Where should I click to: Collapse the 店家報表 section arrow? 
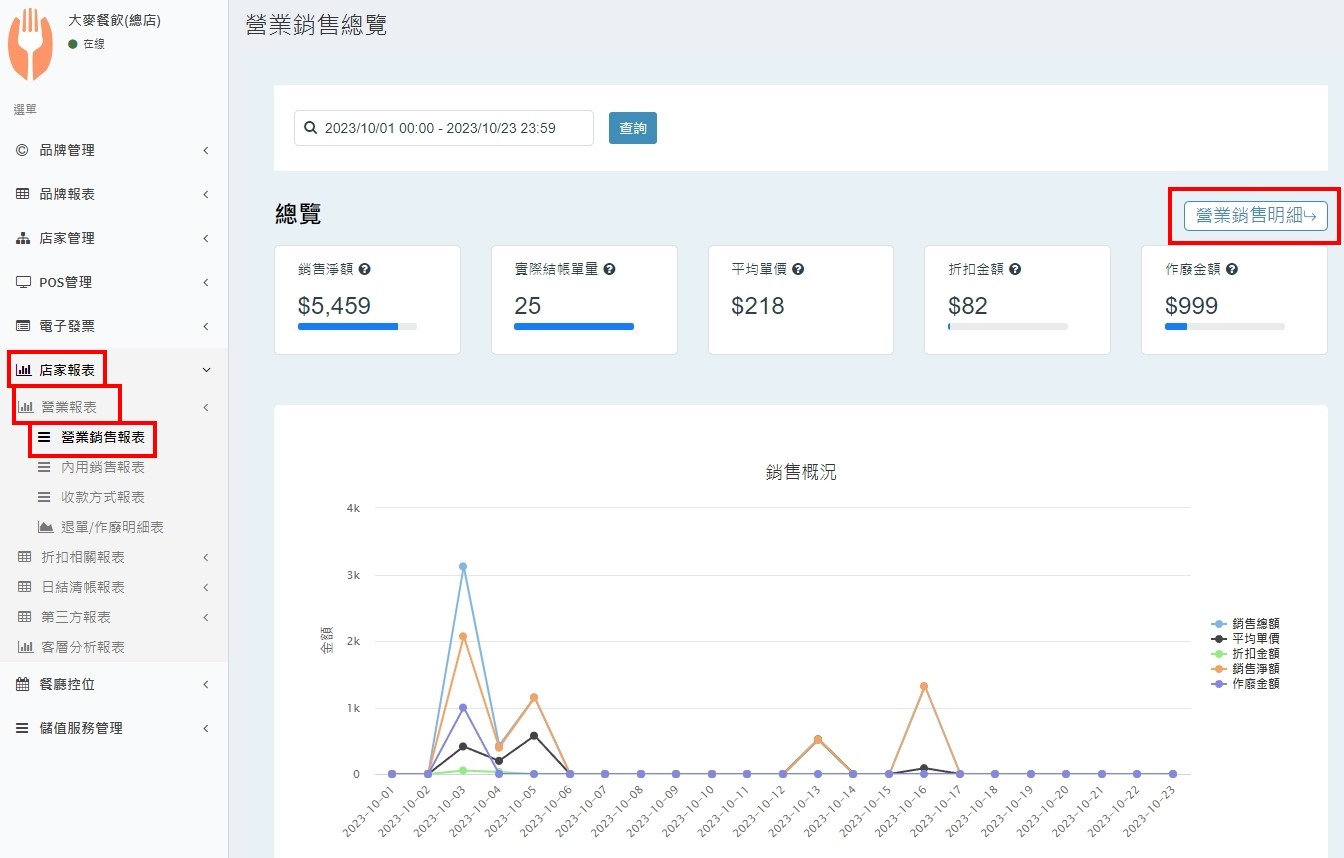click(x=206, y=370)
